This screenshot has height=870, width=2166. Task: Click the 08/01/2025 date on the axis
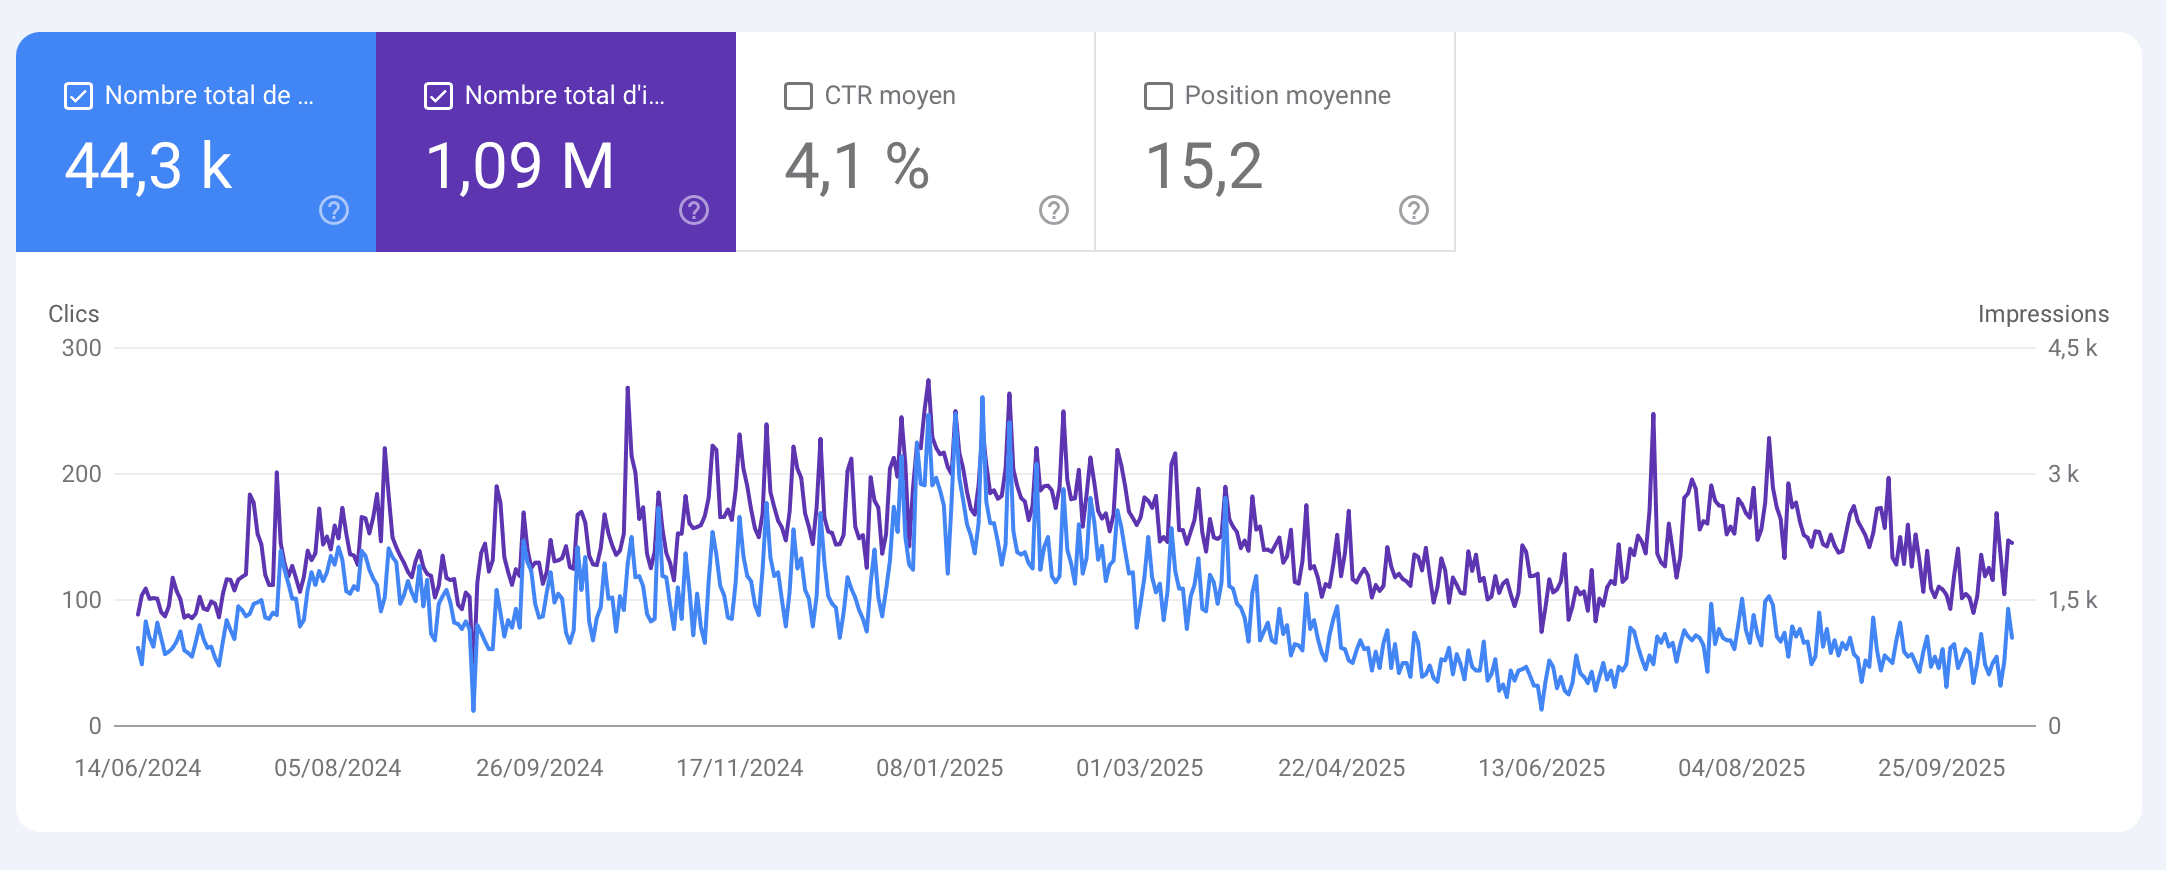click(939, 768)
